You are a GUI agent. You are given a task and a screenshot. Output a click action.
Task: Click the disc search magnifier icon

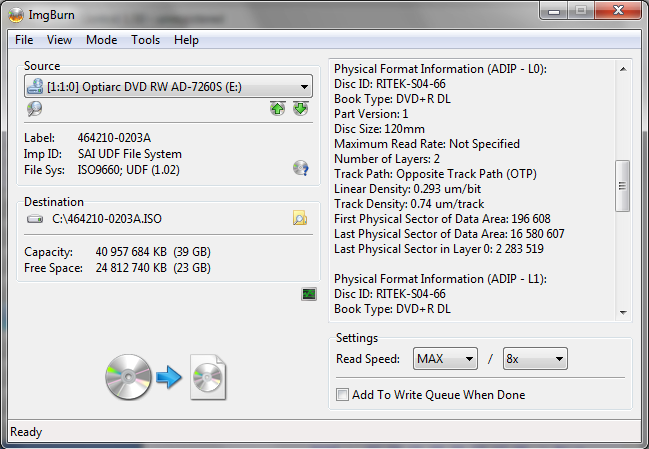[x=34, y=109]
